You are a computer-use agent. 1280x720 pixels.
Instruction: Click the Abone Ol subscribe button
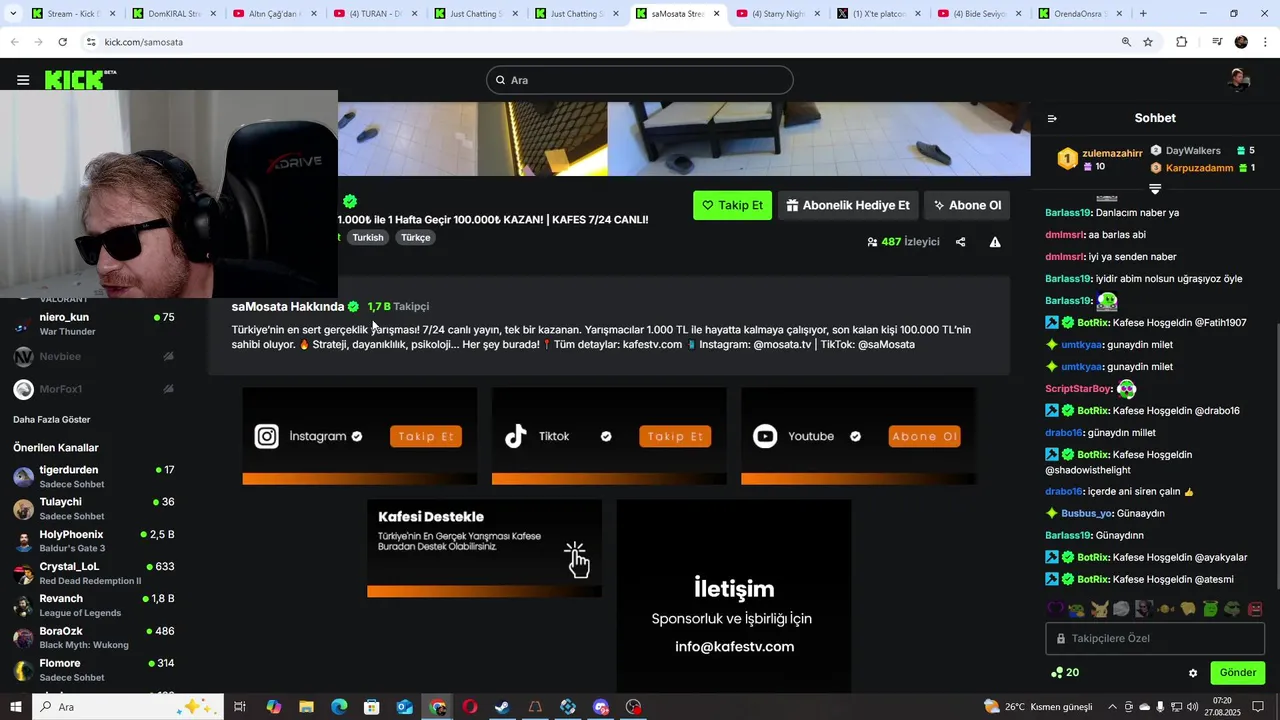[967, 205]
